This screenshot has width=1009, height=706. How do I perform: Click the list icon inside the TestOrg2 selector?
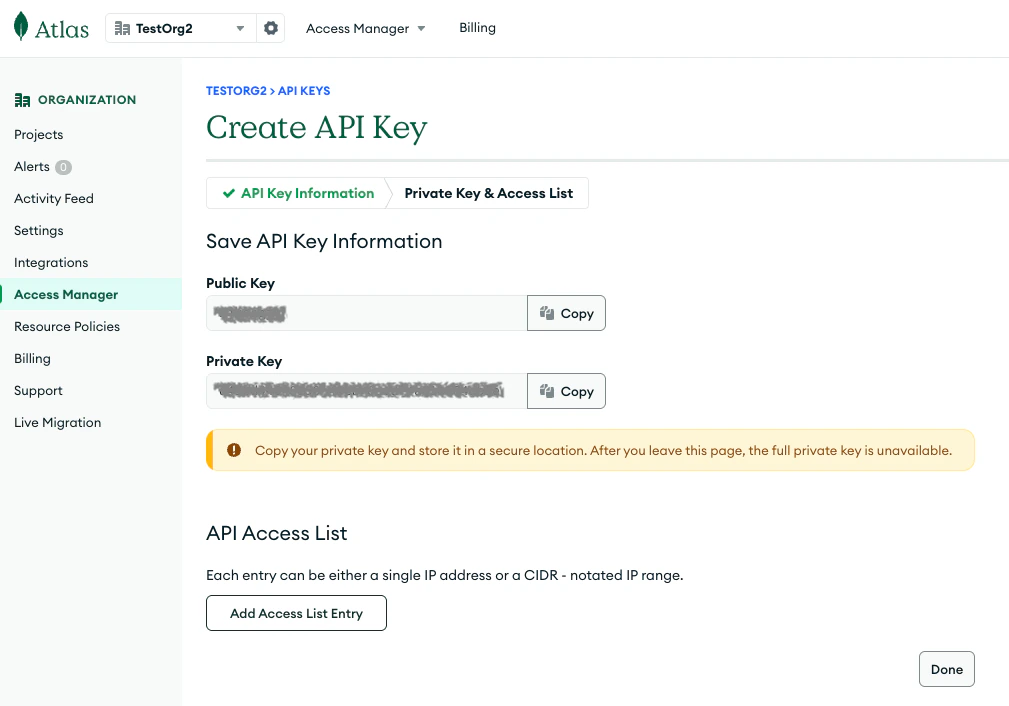click(x=124, y=28)
